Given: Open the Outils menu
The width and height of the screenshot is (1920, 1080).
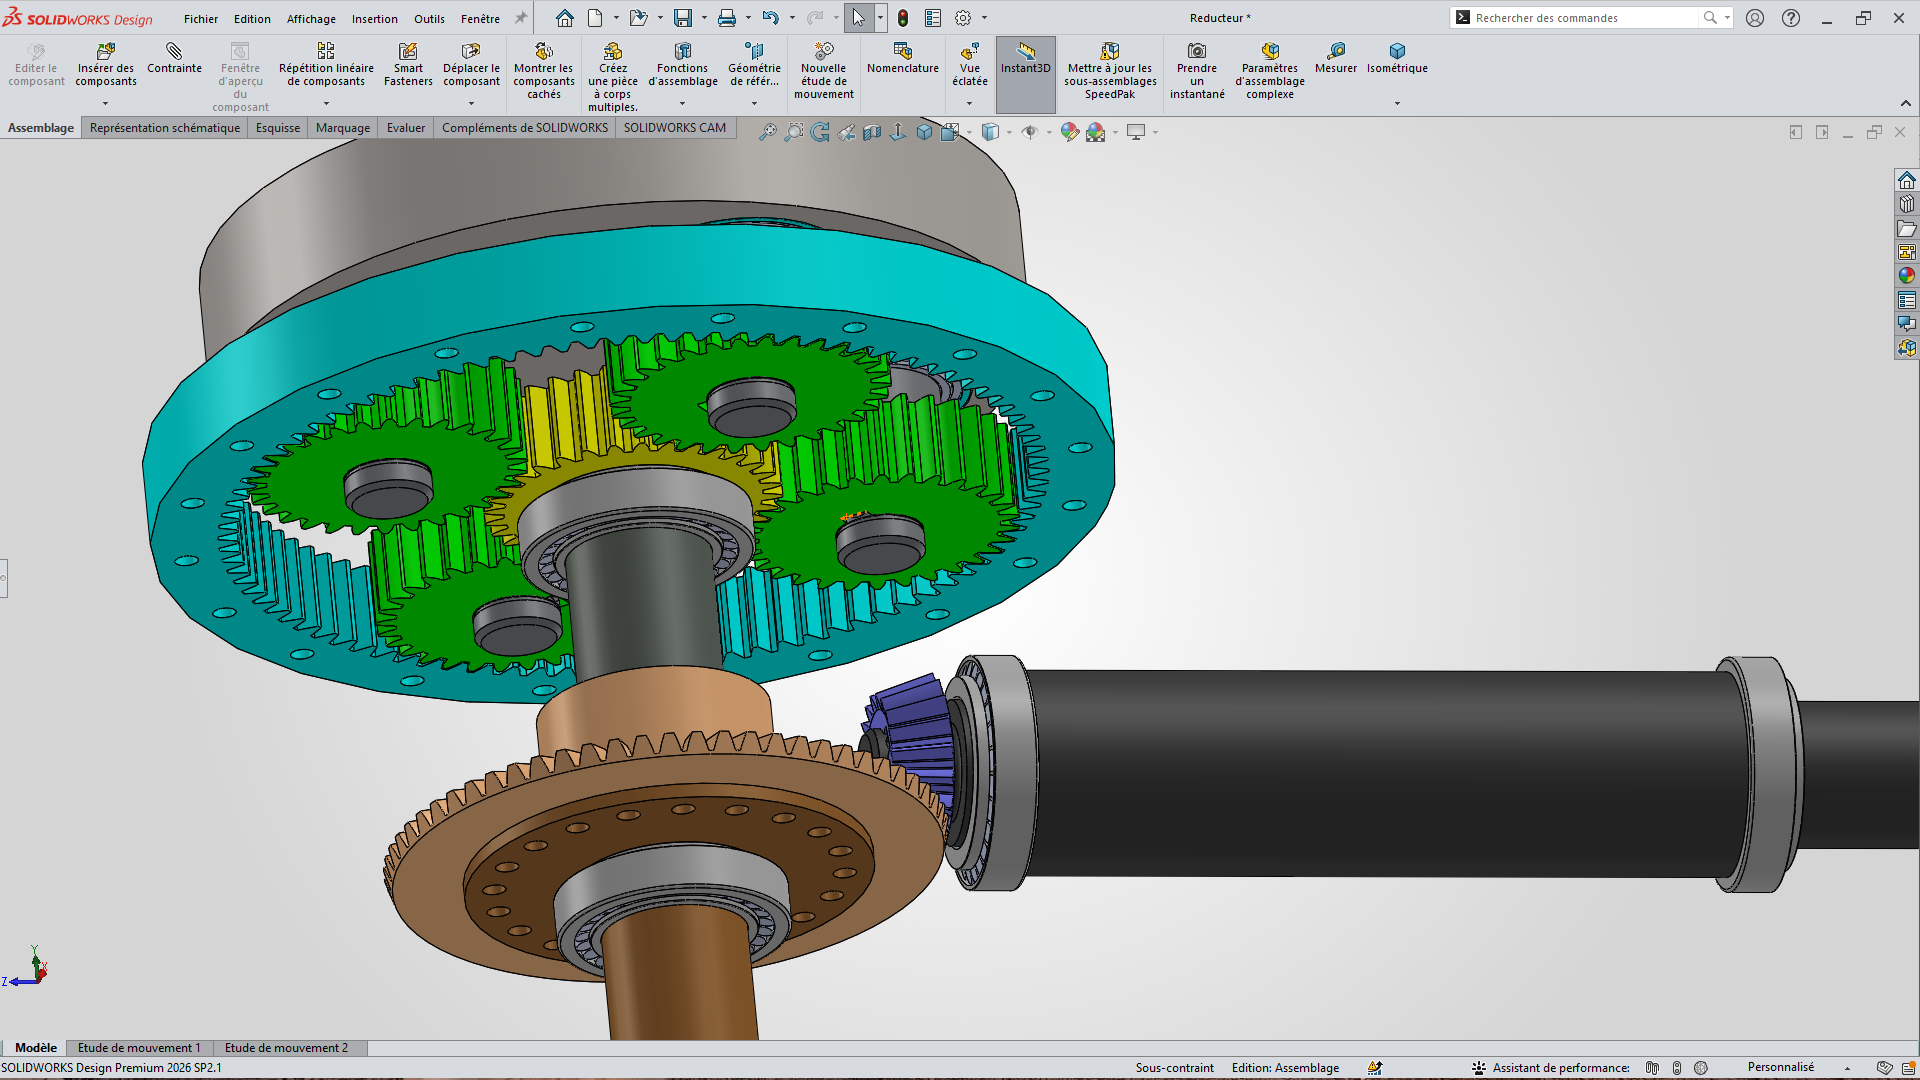Looking at the screenshot, I should [x=429, y=19].
